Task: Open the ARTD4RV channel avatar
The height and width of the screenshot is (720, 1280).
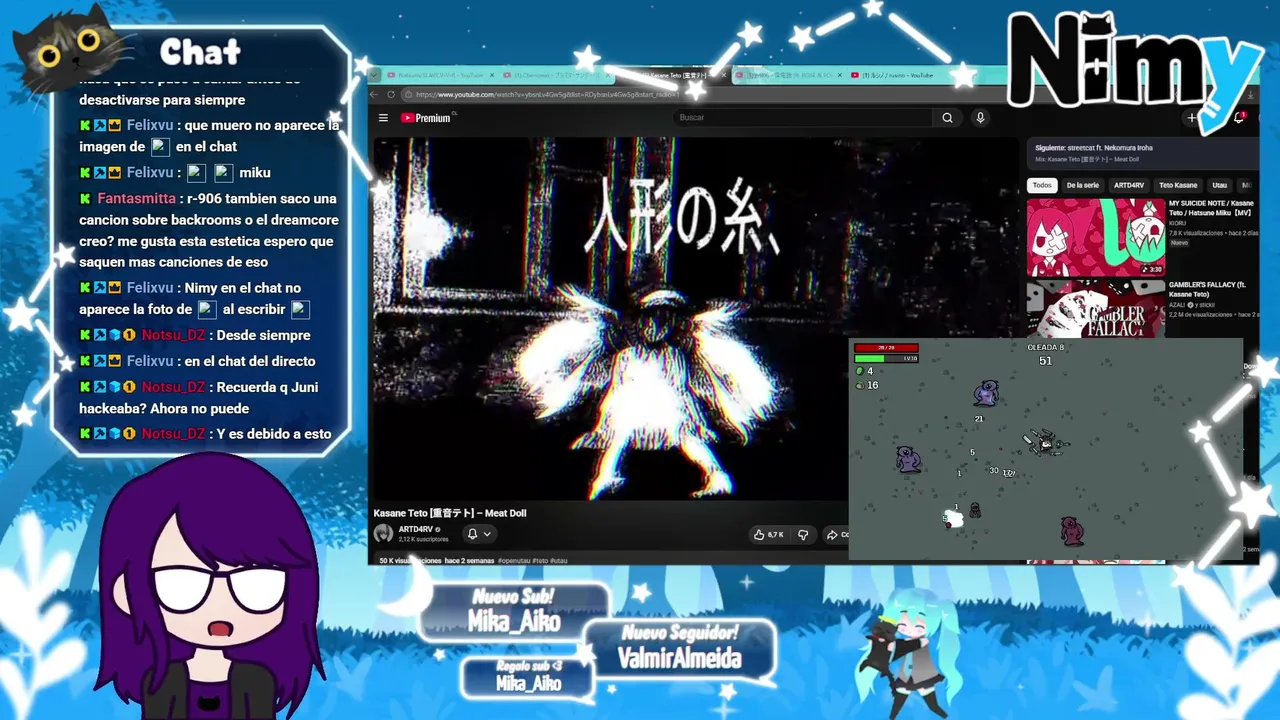Action: 383,533
